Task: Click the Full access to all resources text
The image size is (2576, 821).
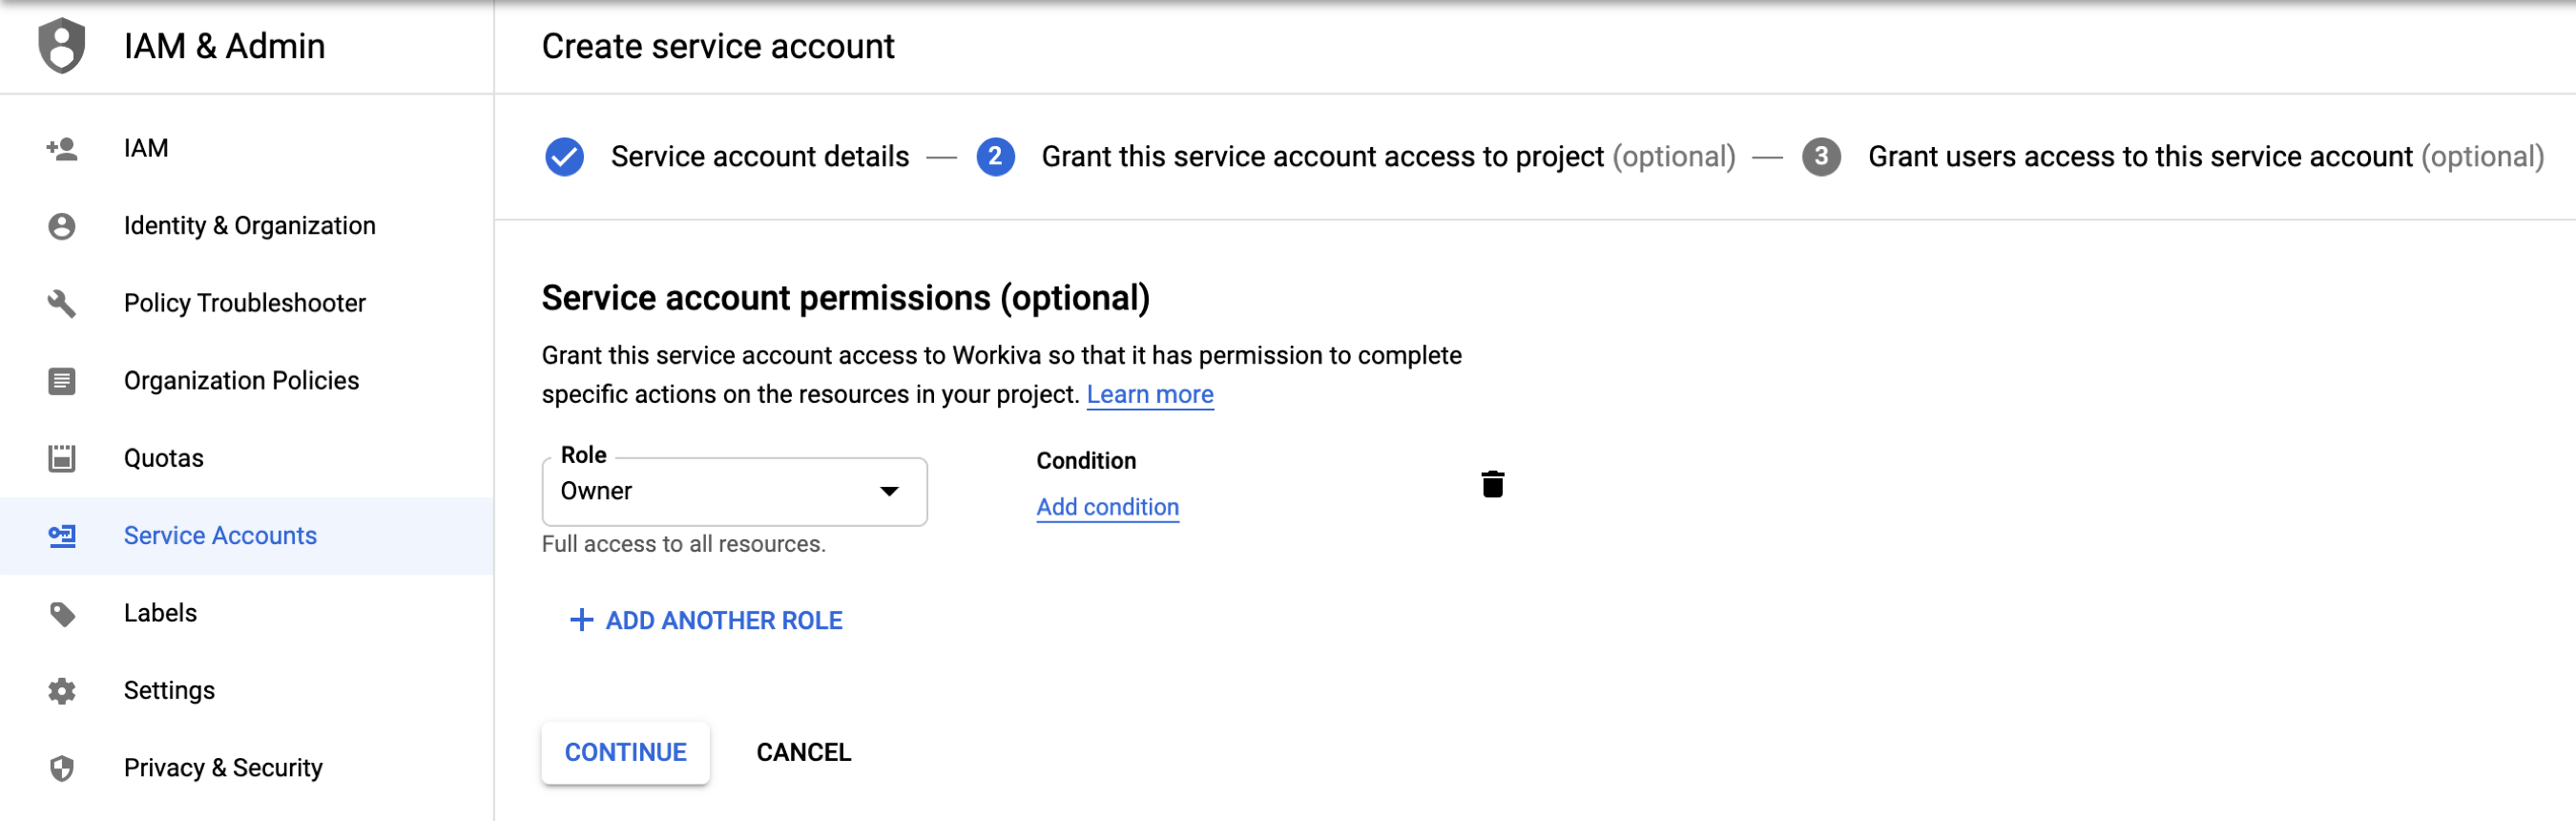Action: pyautogui.click(x=683, y=544)
